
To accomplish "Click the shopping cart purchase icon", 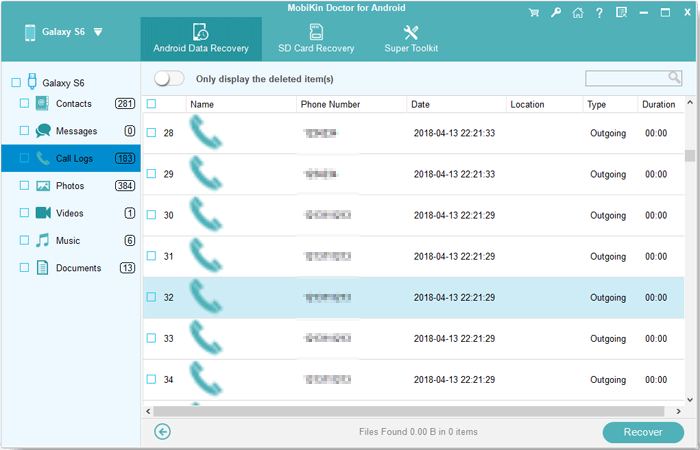I will (x=532, y=13).
